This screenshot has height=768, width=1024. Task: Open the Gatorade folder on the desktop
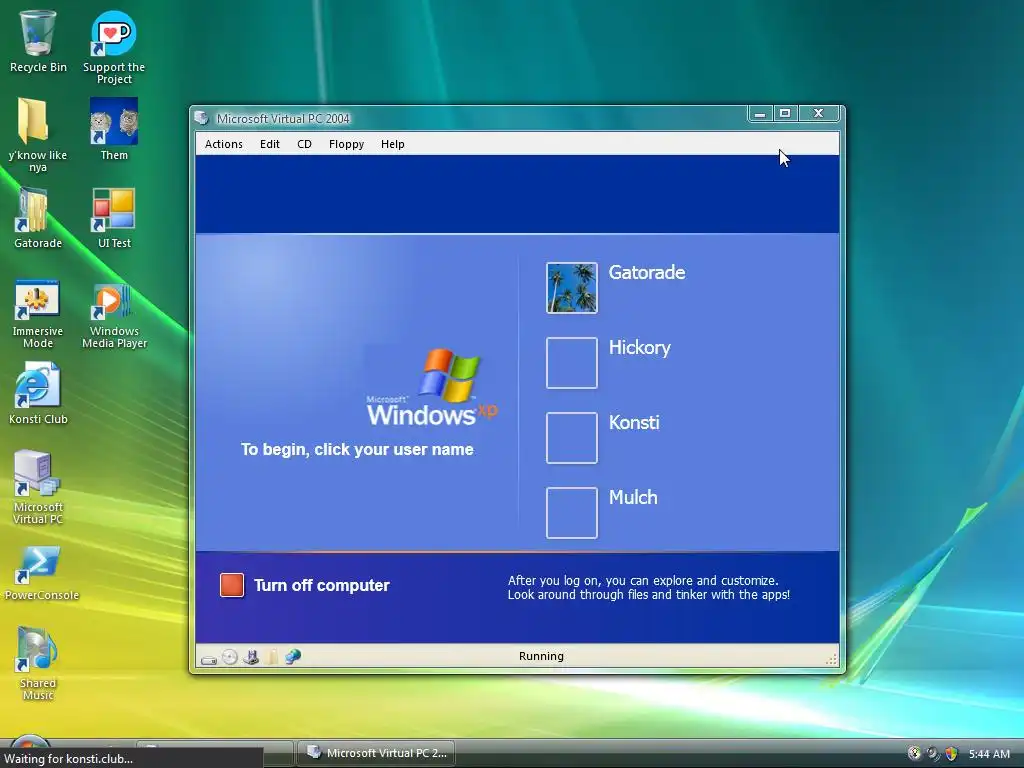pyautogui.click(x=38, y=217)
